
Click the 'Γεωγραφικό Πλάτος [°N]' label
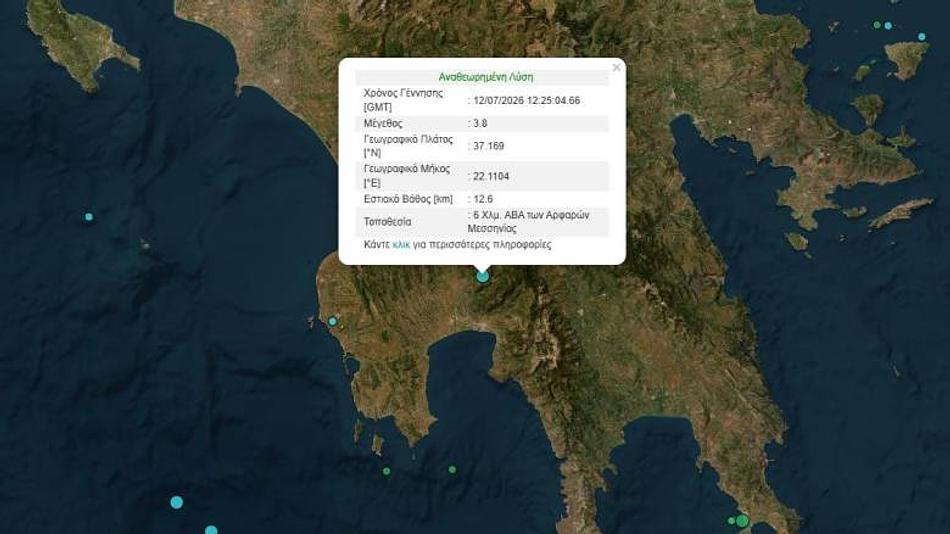coord(408,146)
